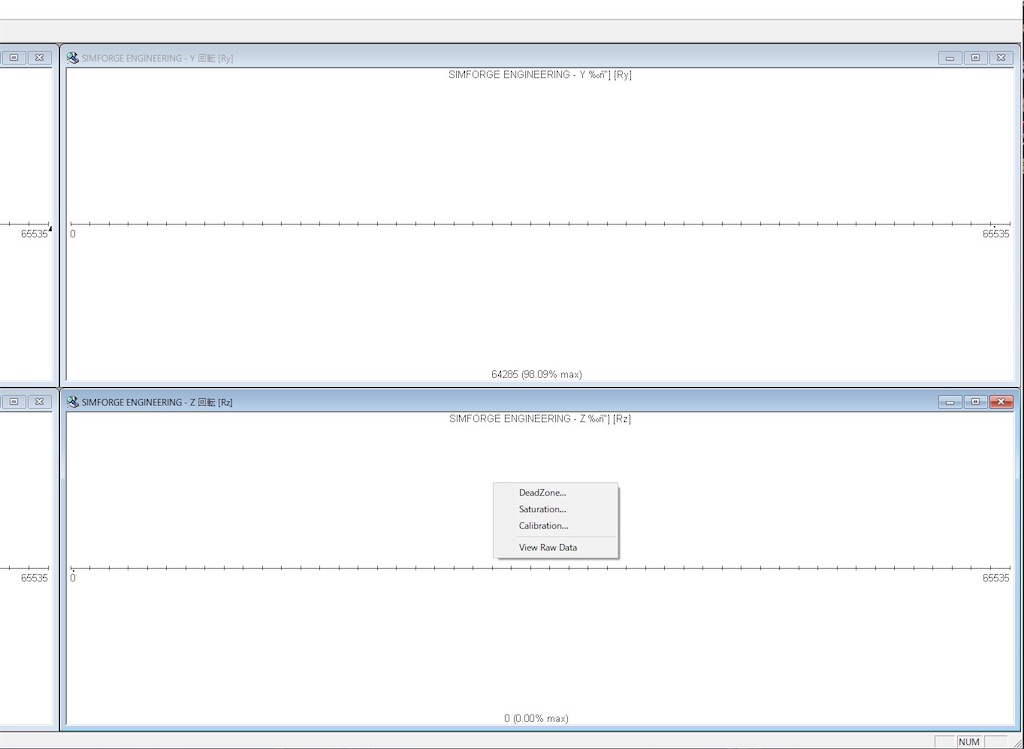Click the NUM indicator in the status bar
The width and height of the screenshot is (1024, 749).
pos(969,742)
